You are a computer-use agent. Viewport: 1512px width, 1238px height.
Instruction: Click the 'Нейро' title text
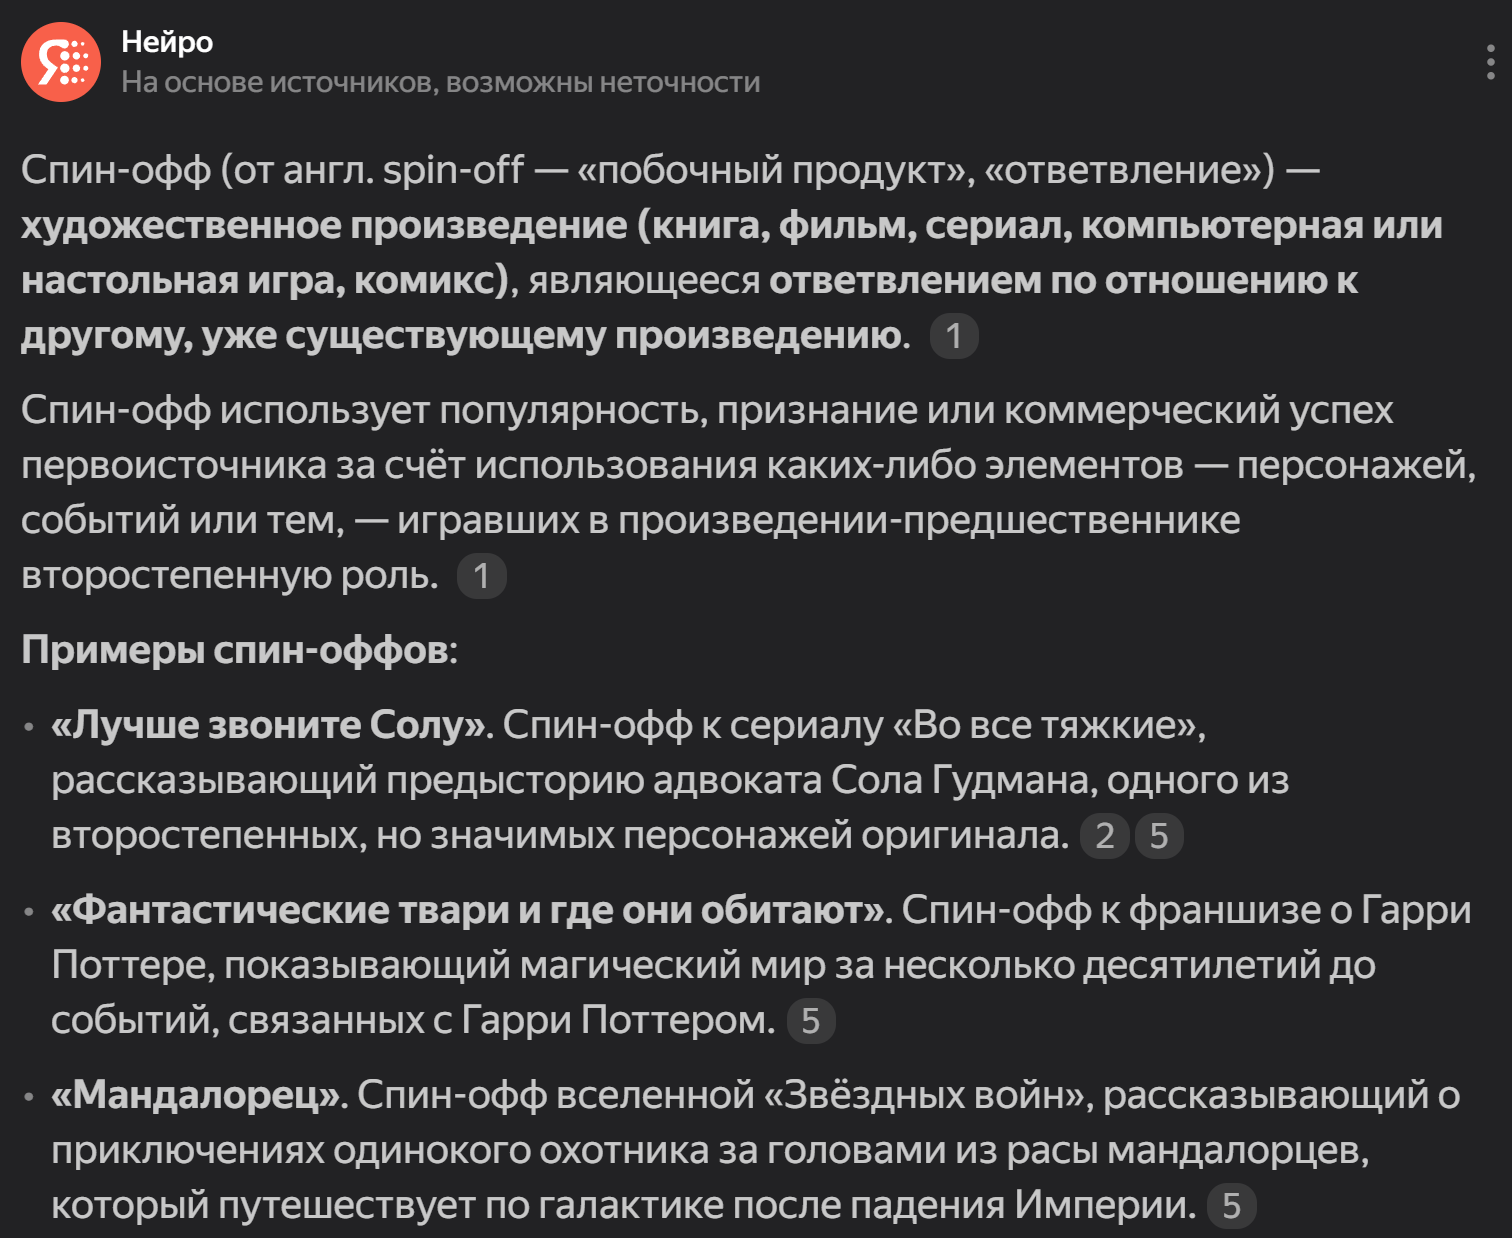167,42
